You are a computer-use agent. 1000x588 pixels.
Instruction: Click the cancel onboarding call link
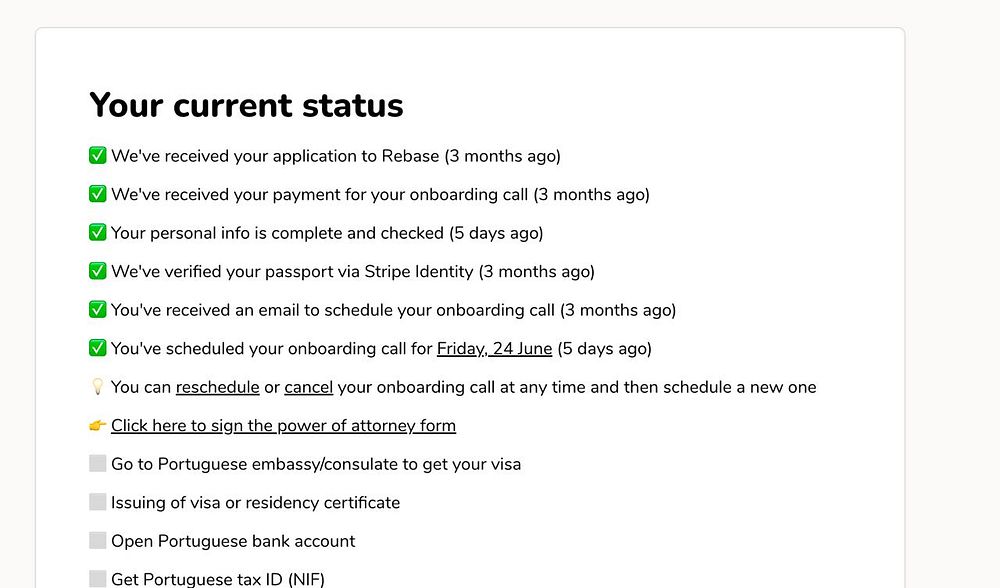tap(308, 387)
